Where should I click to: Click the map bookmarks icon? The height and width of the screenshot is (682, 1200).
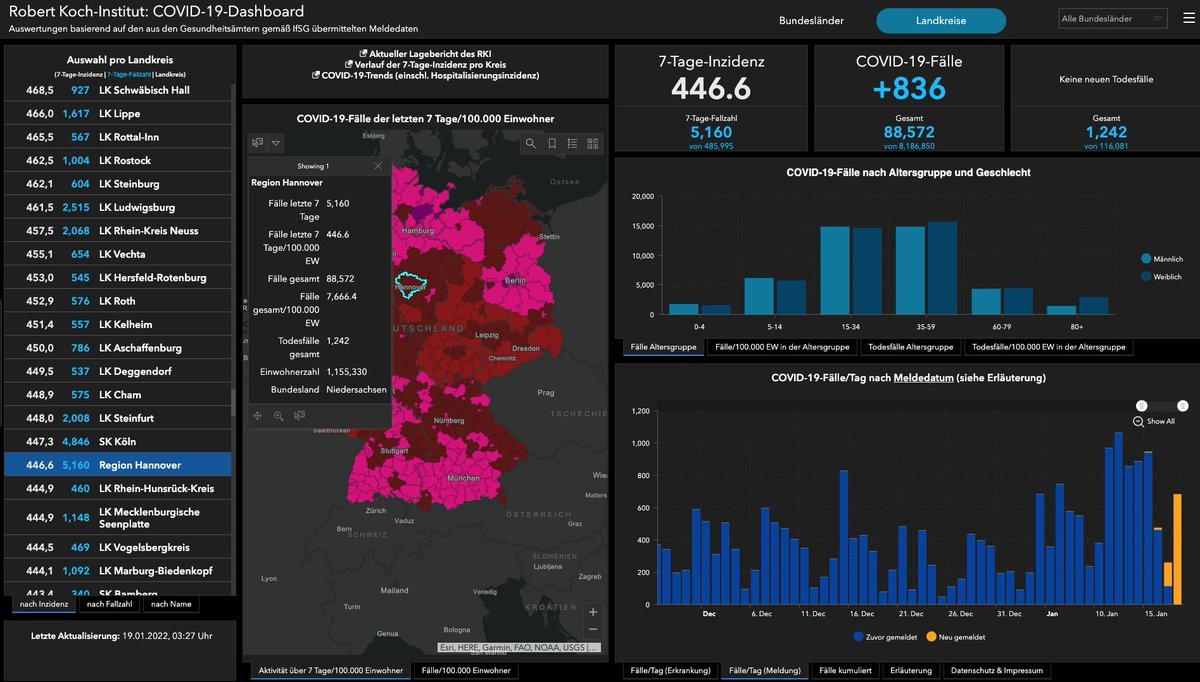[552, 144]
